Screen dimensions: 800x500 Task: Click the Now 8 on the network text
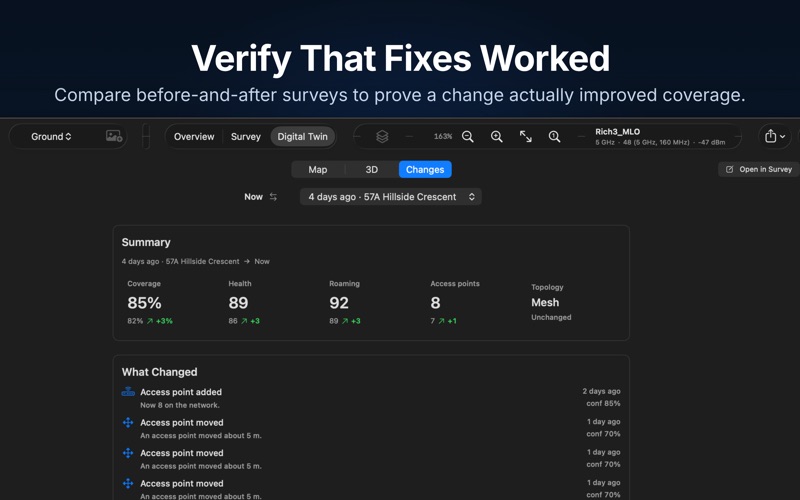[180, 405]
